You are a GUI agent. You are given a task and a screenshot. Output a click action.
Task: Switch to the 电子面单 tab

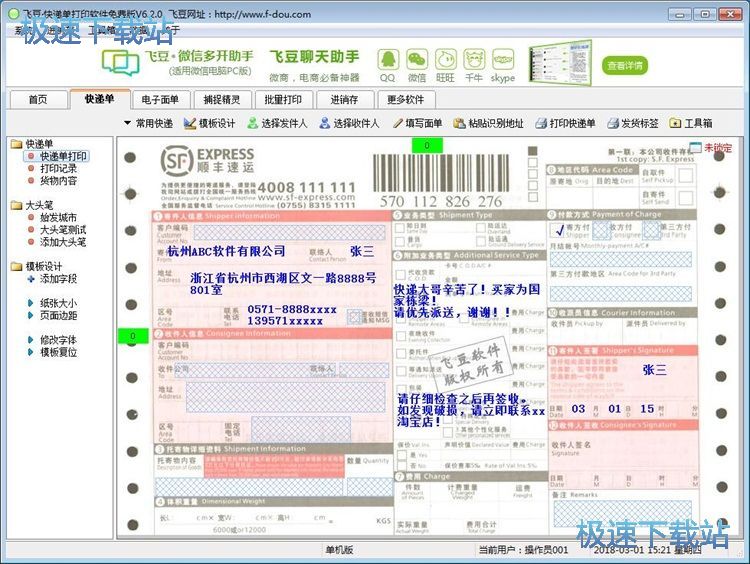click(x=160, y=100)
